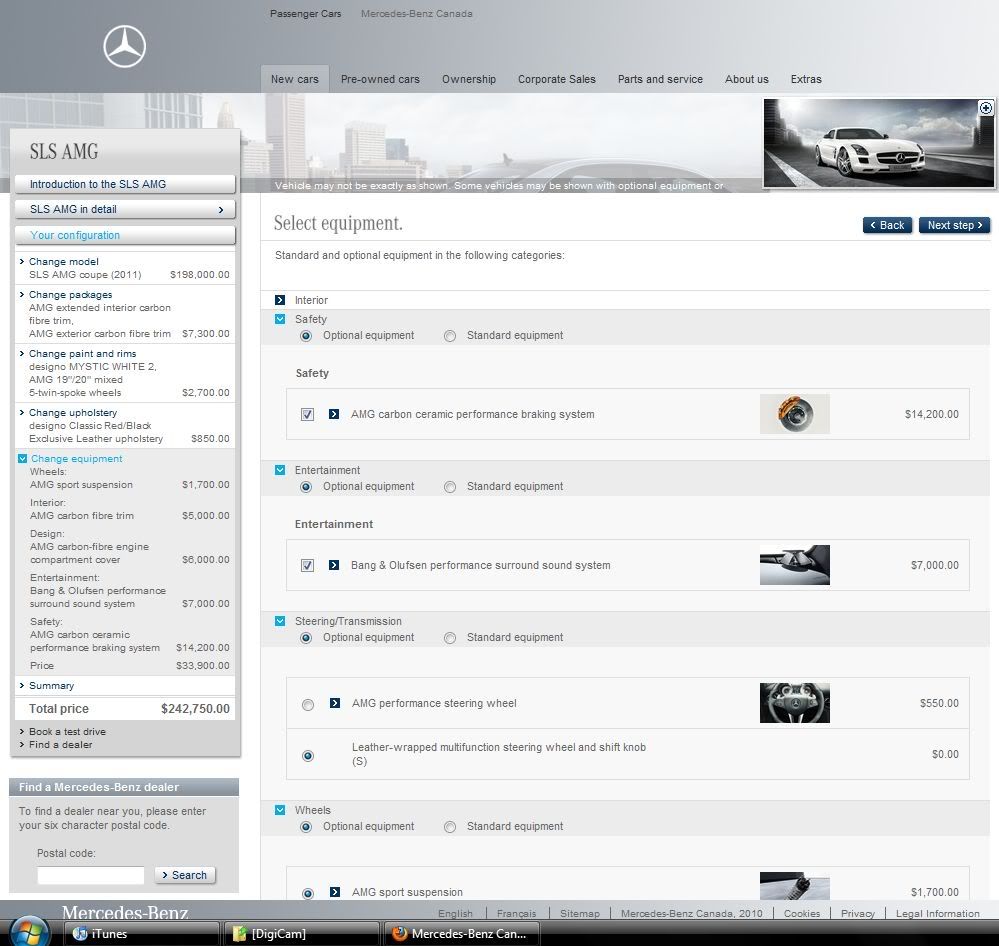Open Your configuration
The image size is (999, 946).
(x=125, y=235)
